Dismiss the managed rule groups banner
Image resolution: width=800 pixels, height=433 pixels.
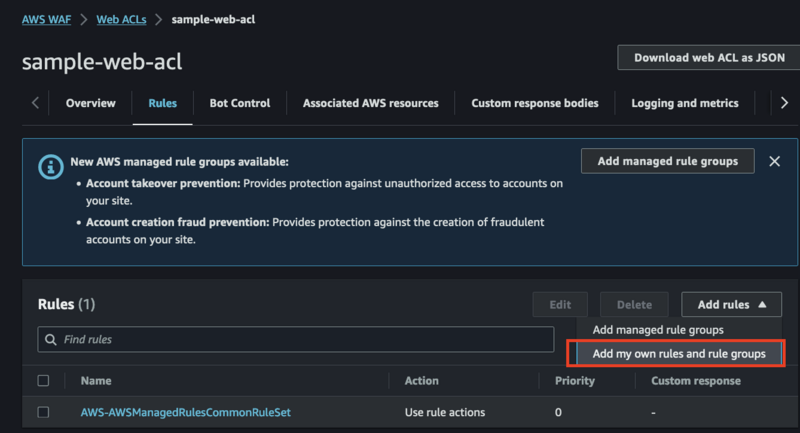click(774, 161)
